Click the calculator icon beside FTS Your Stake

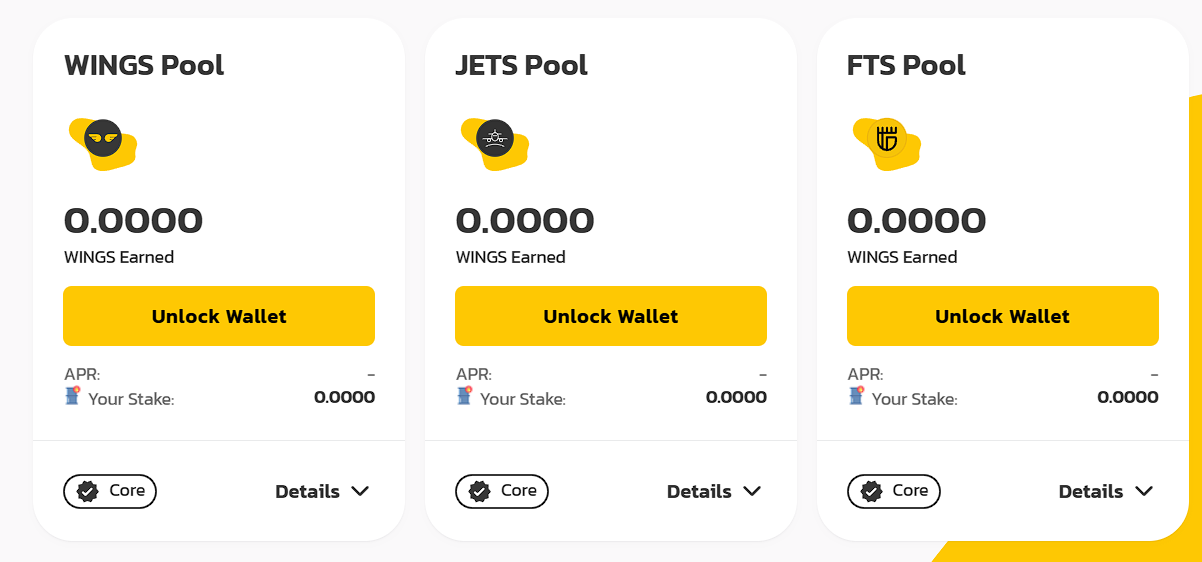coord(855,396)
